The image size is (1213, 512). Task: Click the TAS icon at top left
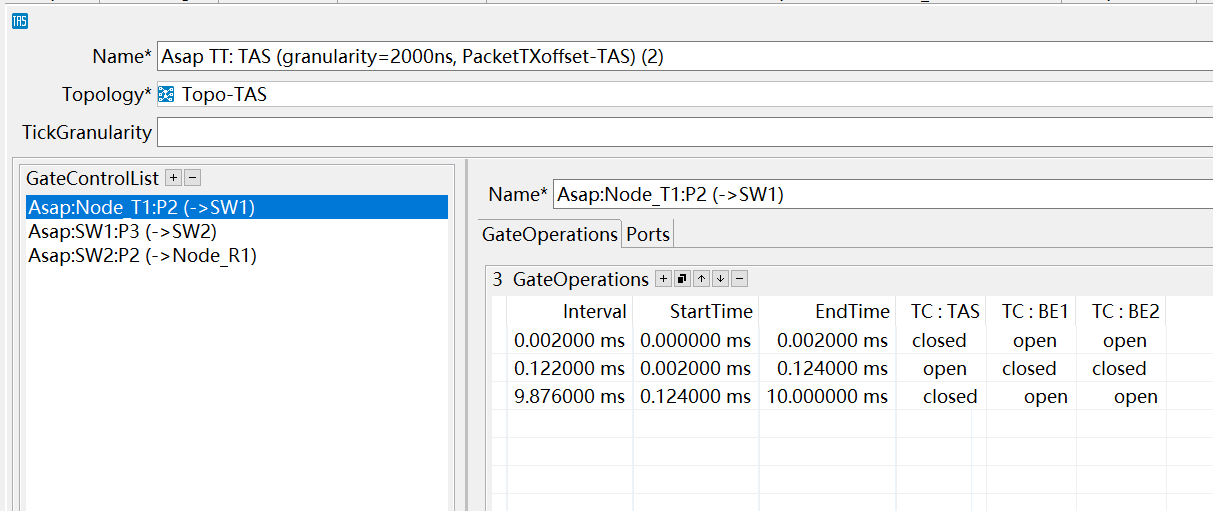tap(19, 20)
